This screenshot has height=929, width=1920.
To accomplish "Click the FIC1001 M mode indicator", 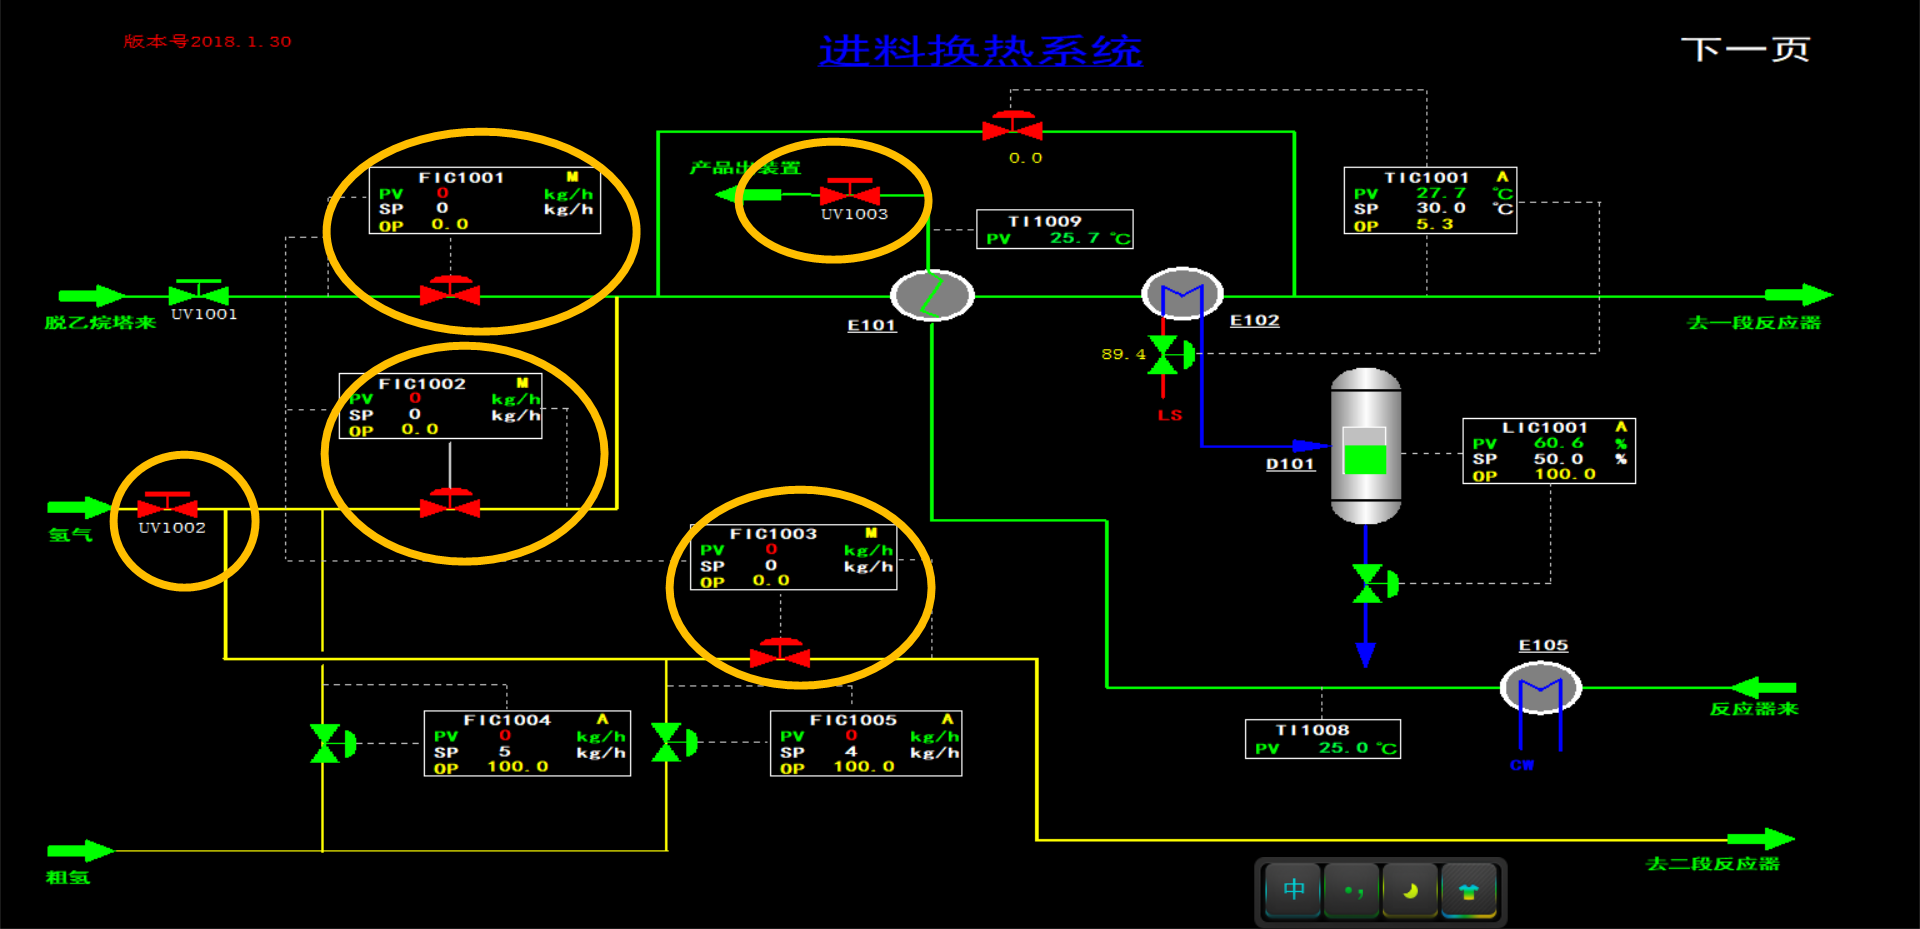I will point(572,177).
